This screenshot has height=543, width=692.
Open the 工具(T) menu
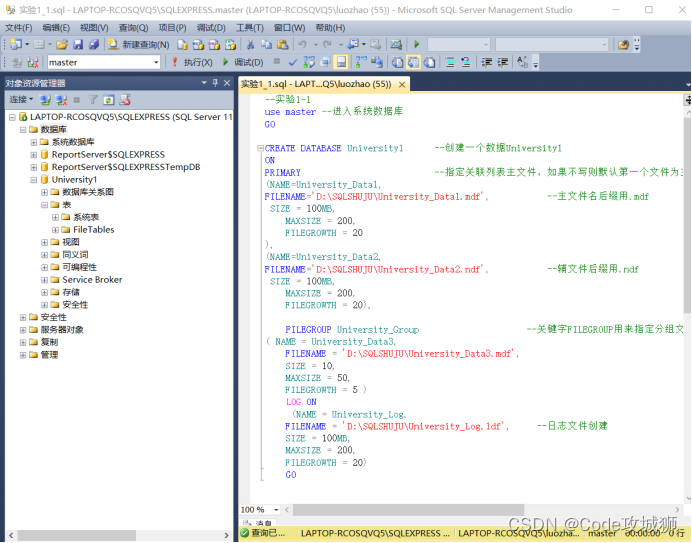tap(250, 28)
